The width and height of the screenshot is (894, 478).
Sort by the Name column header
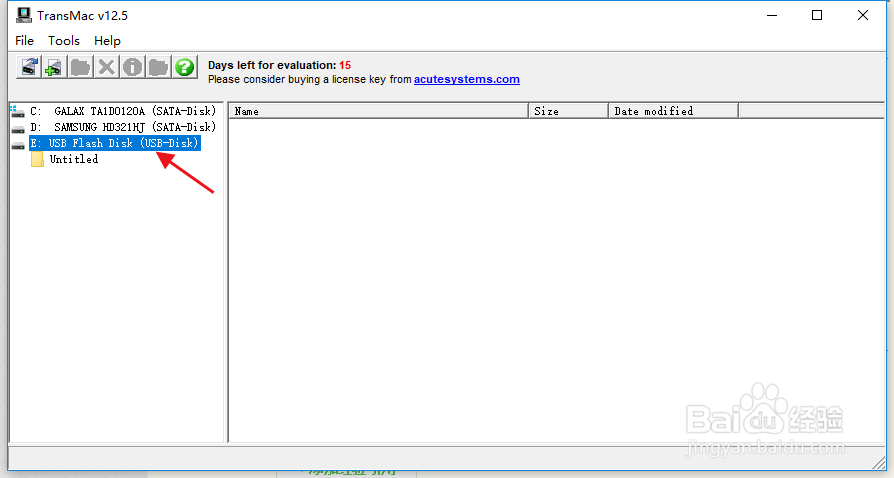tap(379, 111)
